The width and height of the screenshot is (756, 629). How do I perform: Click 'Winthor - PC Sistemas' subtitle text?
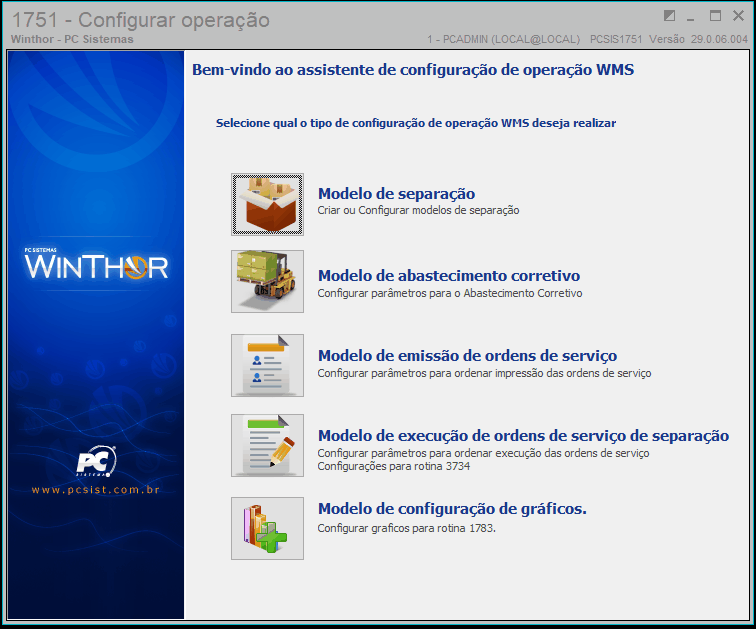pos(72,40)
